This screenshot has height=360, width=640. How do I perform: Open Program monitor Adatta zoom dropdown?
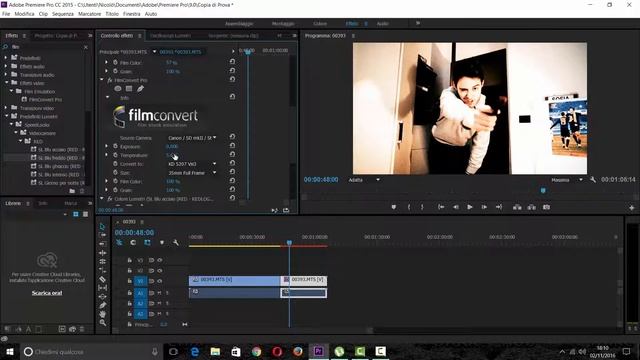pyautogui.click(x=363, y=180)
